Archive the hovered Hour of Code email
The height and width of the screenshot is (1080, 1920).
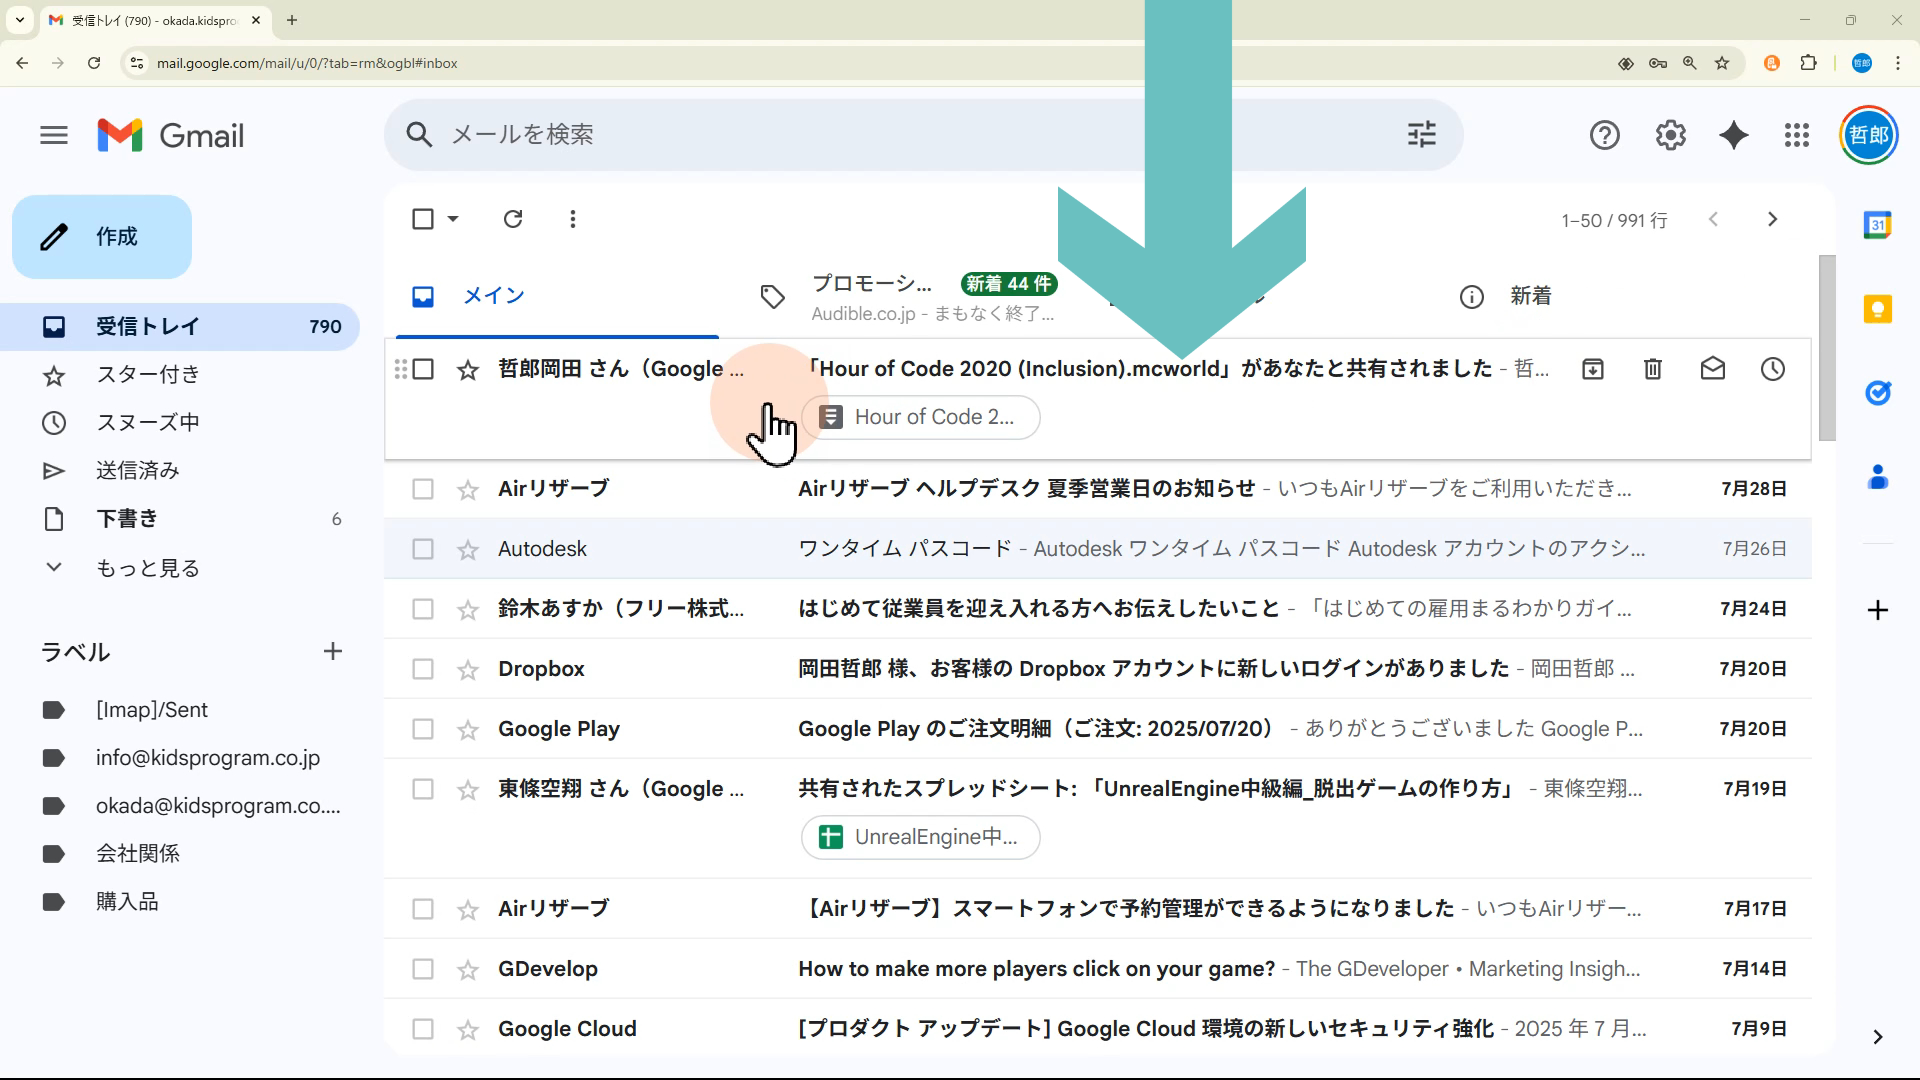click(x=1592, y=369)
